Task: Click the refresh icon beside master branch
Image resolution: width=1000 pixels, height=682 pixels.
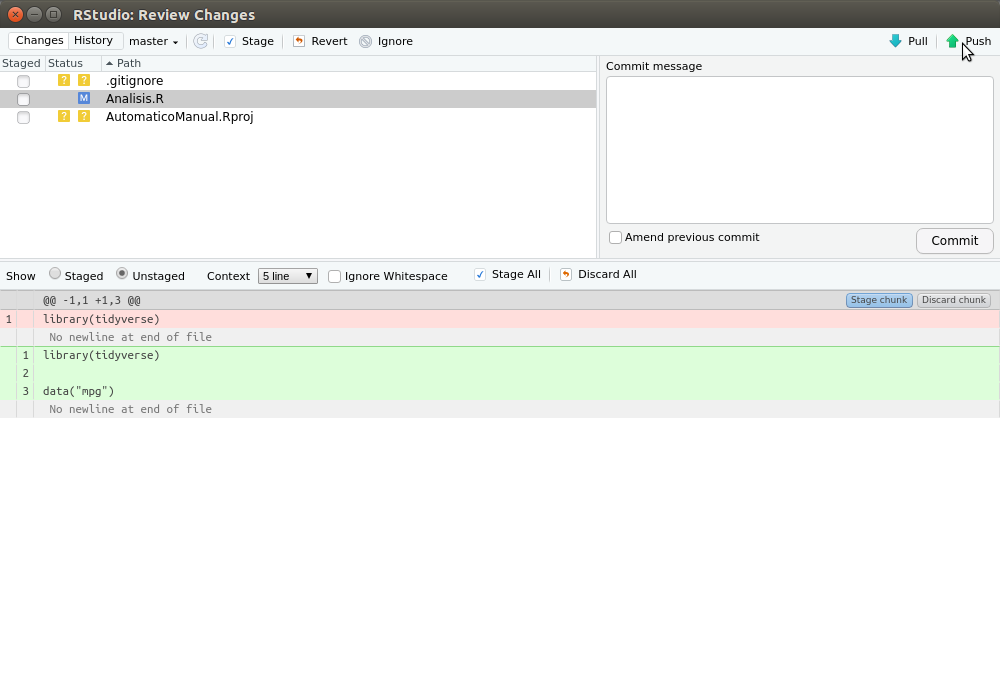Action: (x=200, y=41)
